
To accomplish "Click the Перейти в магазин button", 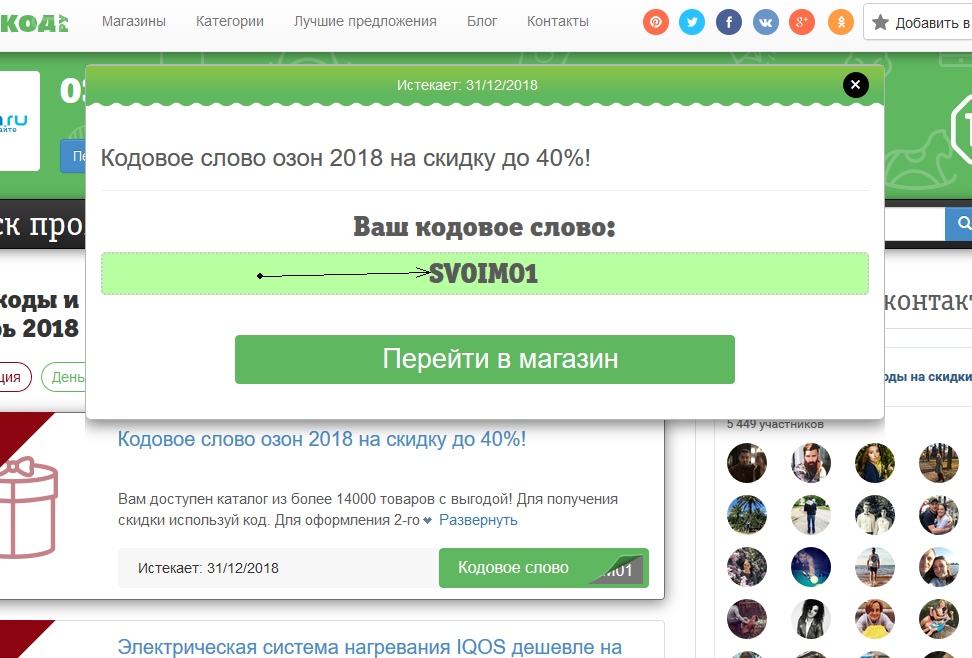I will pos(485,360).
